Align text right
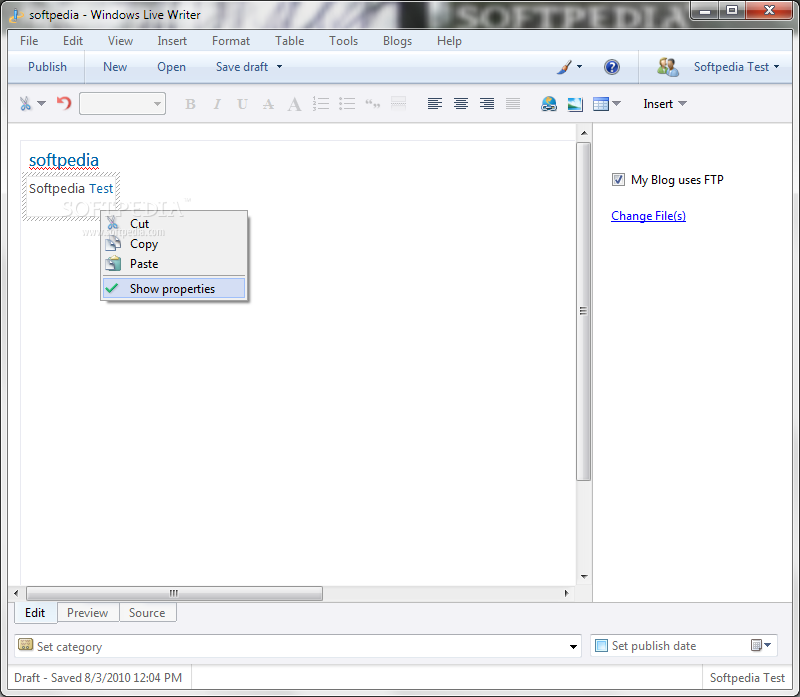 click(x=487, y=104)
